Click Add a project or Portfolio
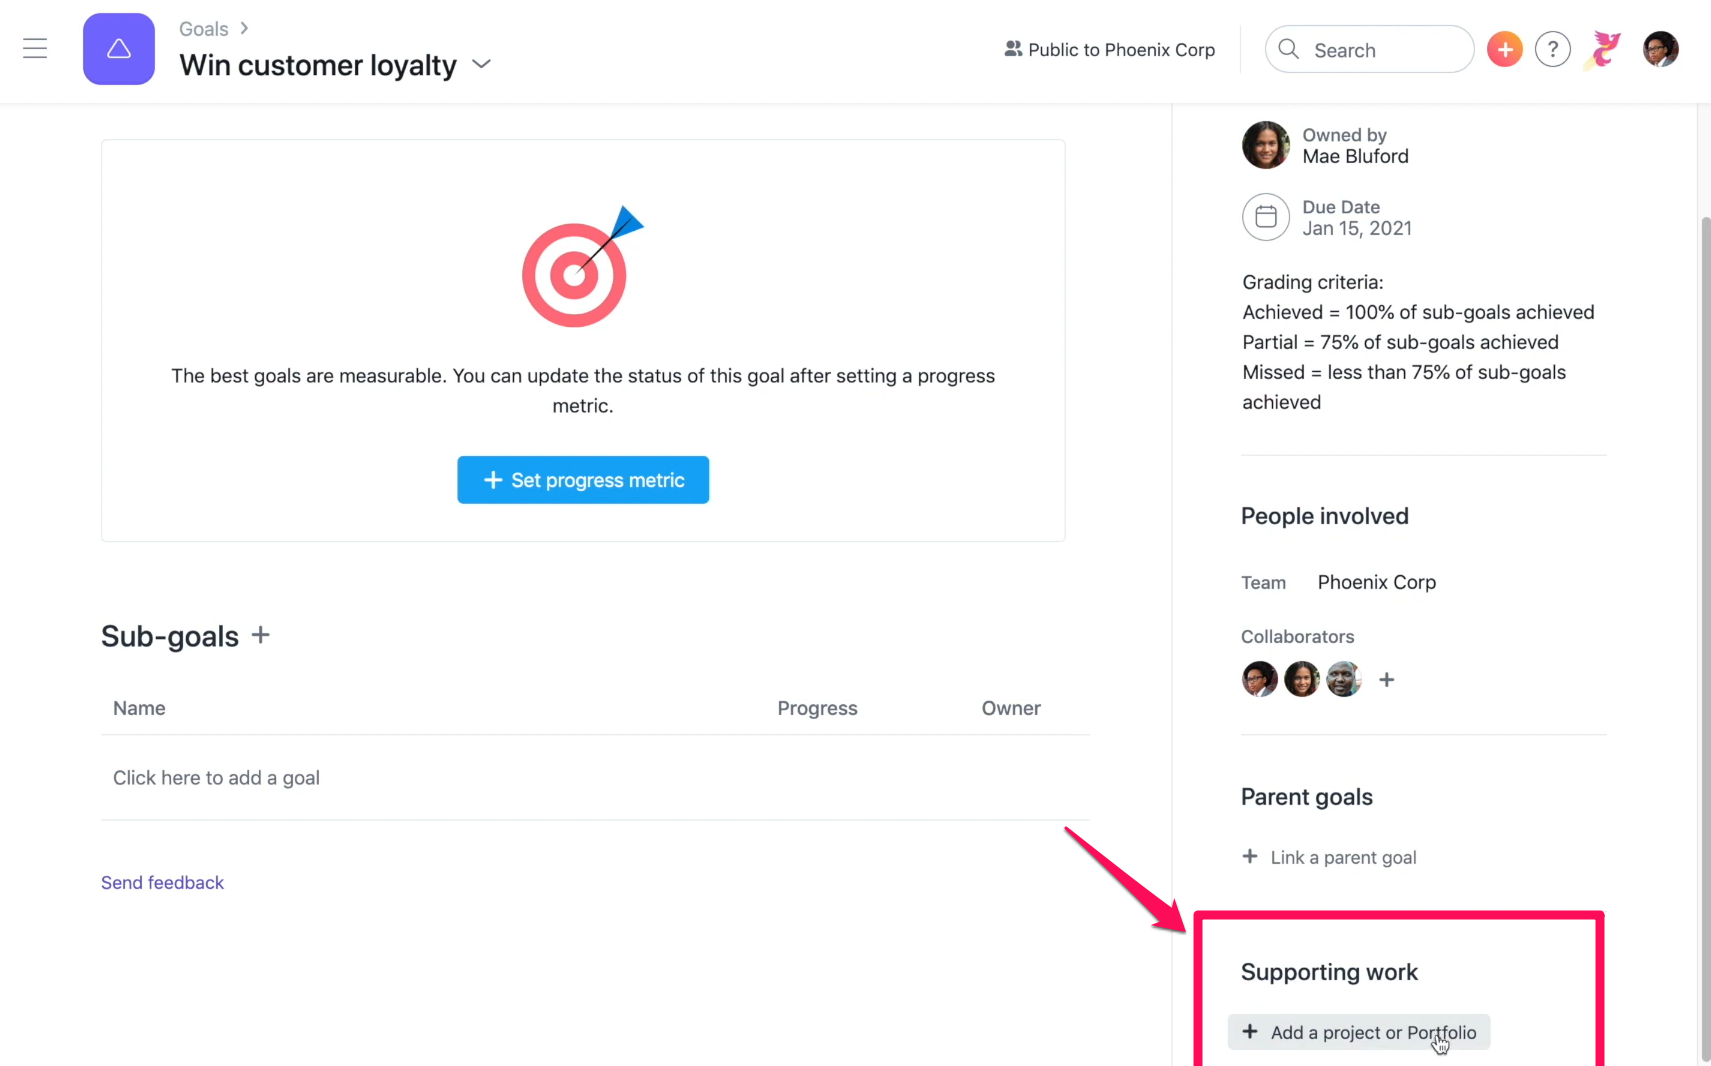Screen dimensions: 1711x1066 click(1359, 1032)
